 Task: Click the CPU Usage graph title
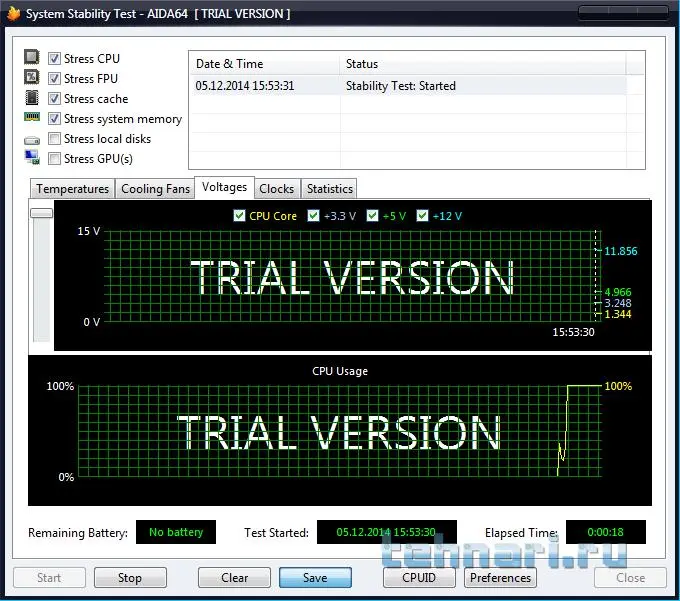pos(340,371)
